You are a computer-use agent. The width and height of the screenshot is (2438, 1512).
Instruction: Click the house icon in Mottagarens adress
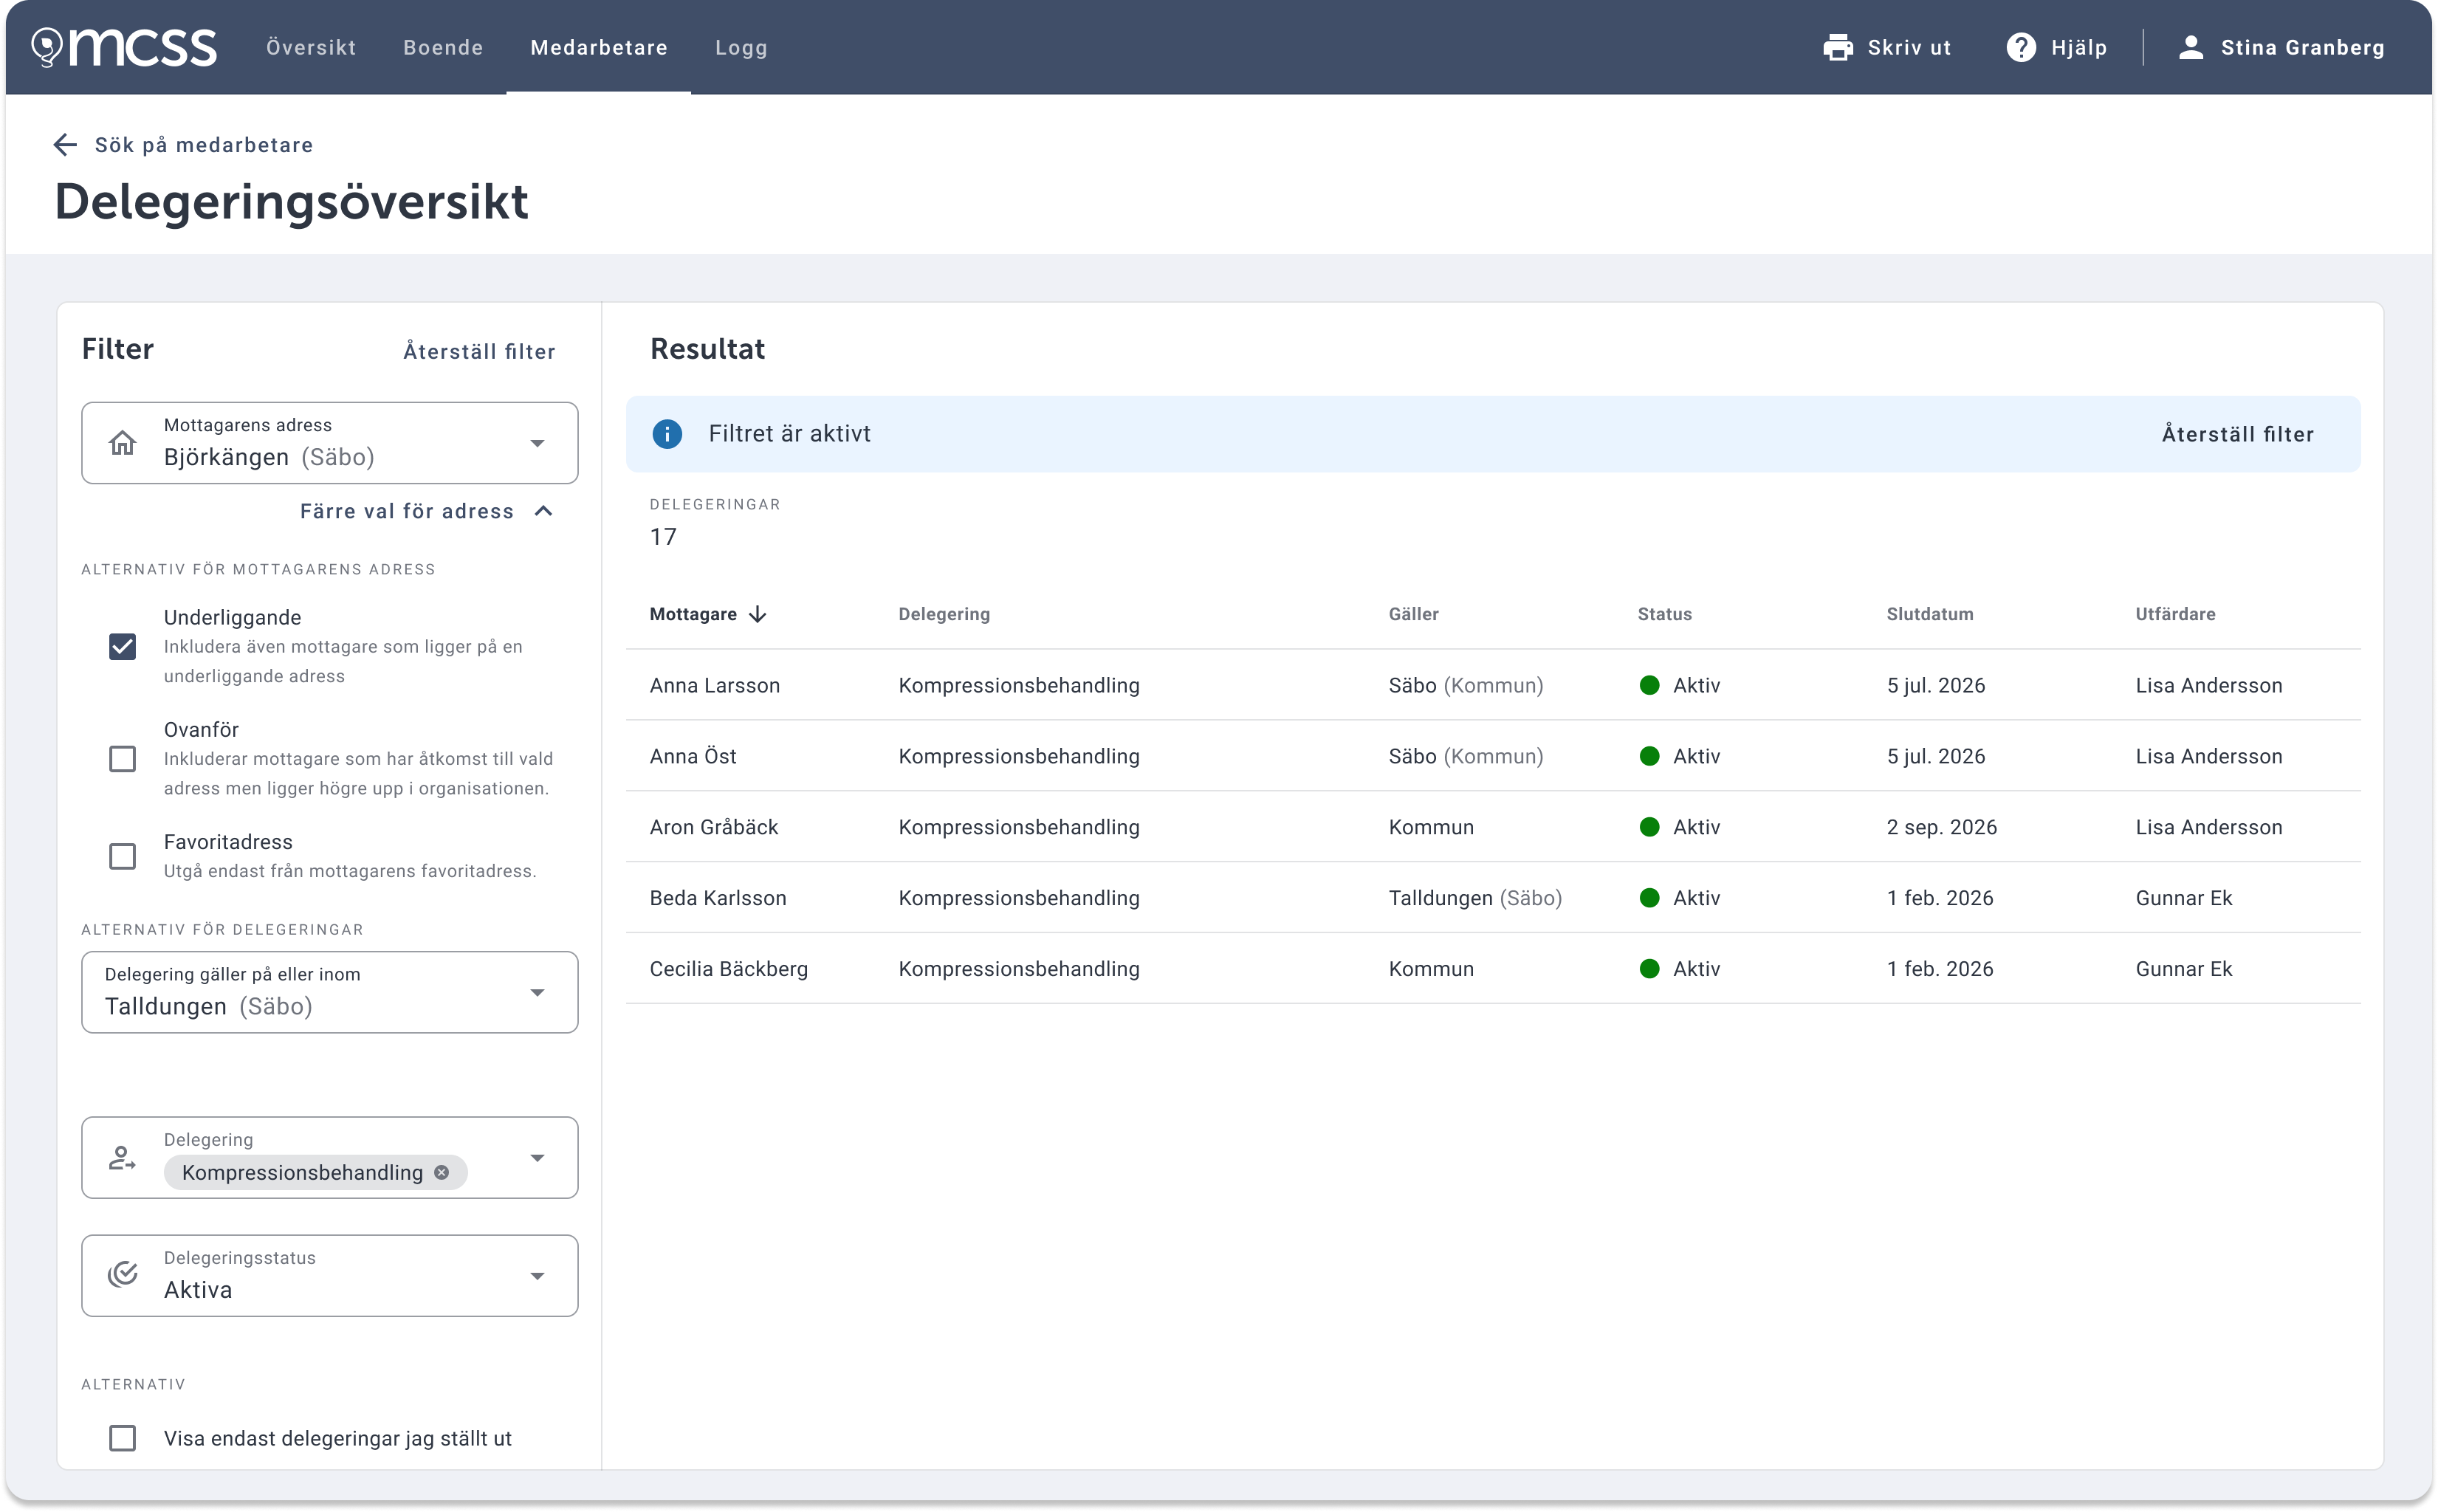(x=122, y=443)
